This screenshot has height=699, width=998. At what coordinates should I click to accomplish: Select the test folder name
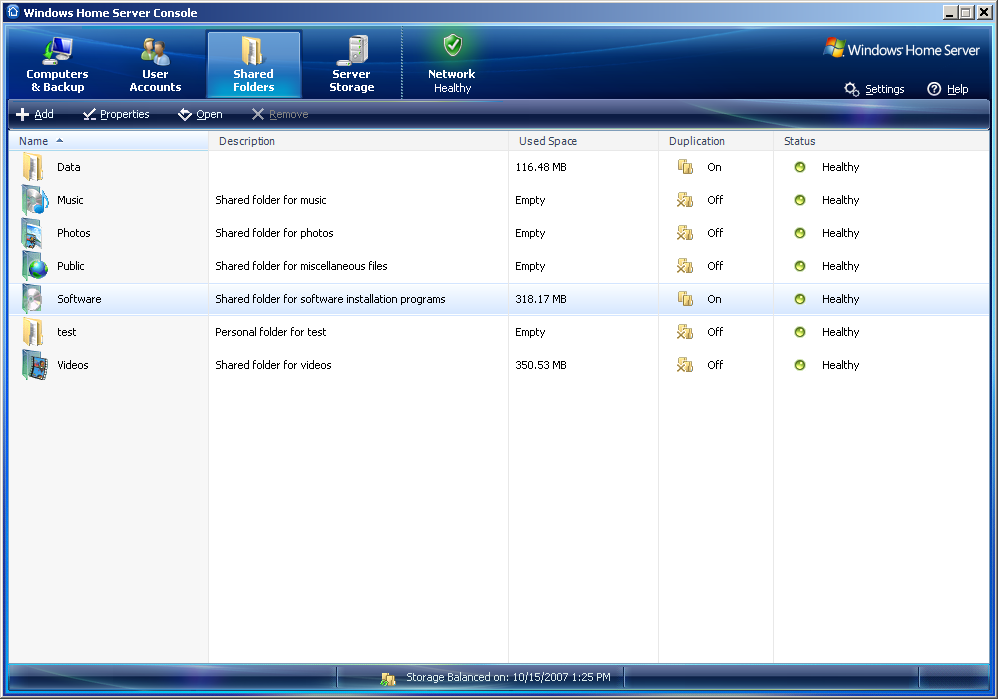point(66,332)
